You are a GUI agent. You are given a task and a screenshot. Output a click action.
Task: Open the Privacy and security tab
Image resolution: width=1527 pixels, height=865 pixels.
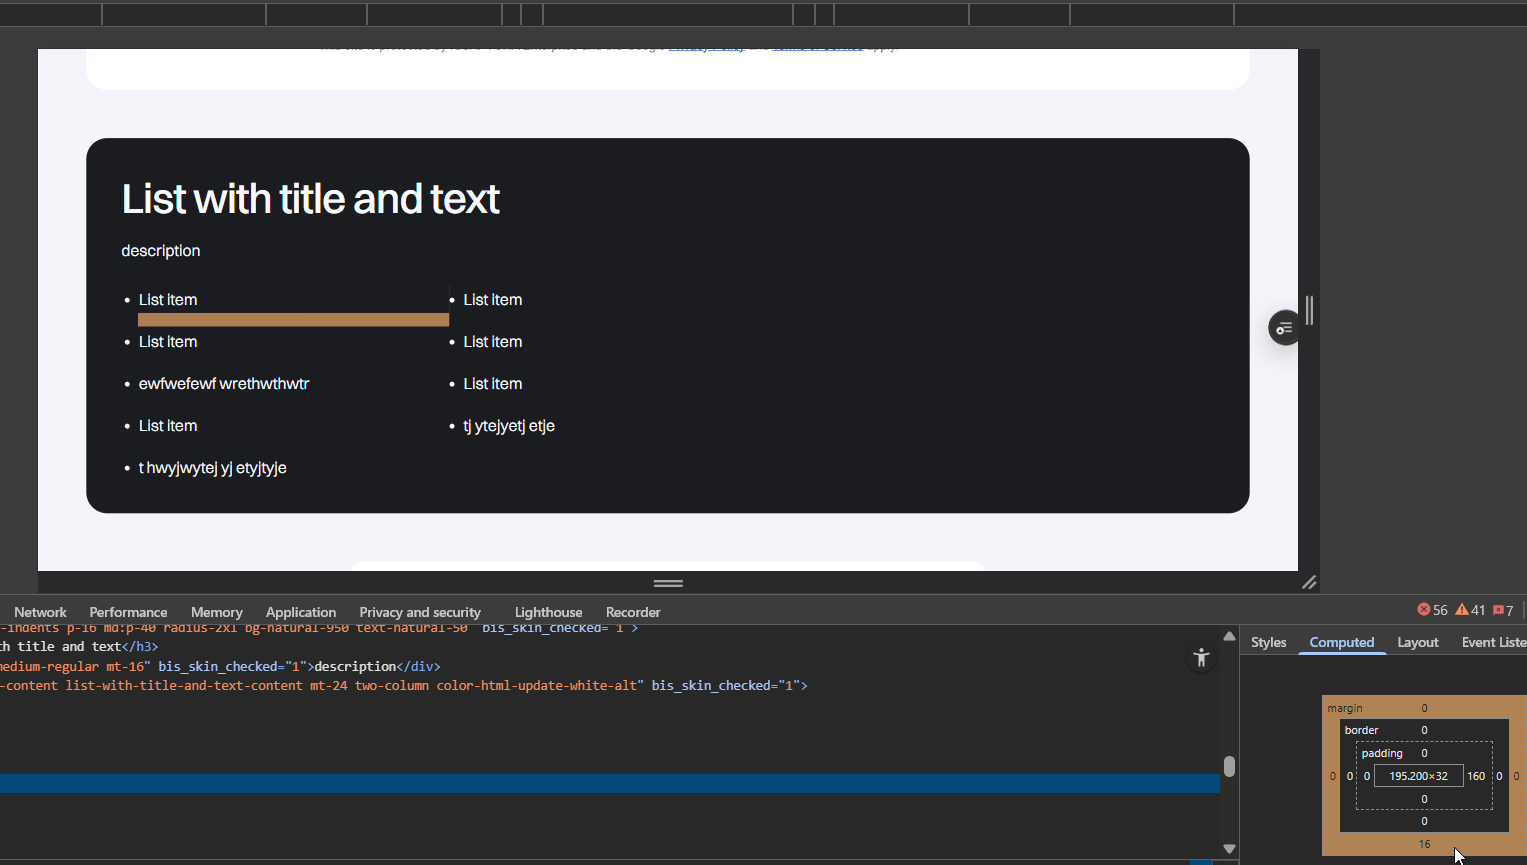tap(420, 612)
